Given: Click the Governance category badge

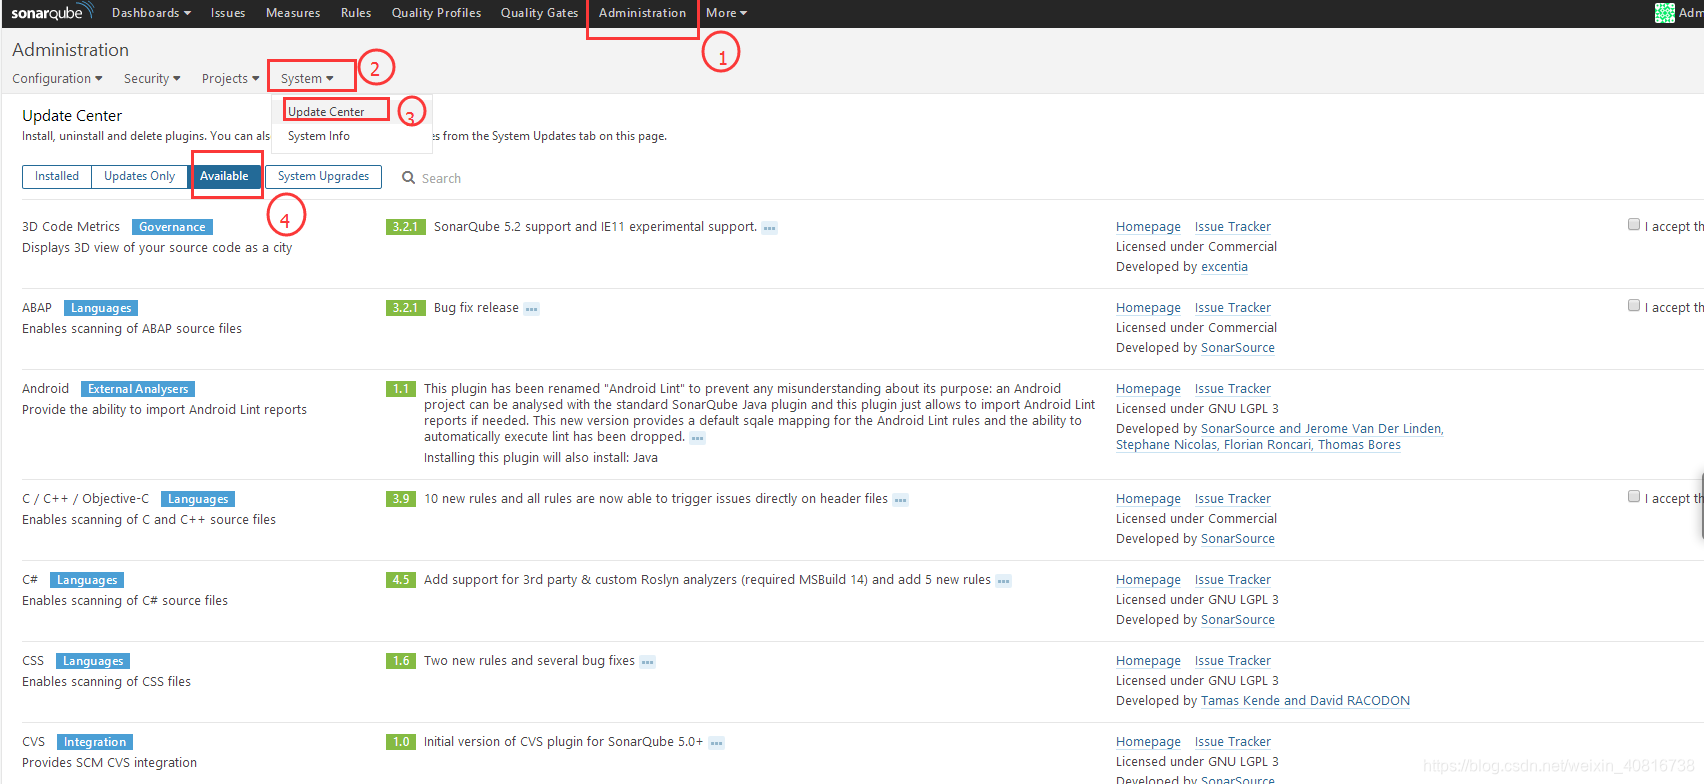Looking at the screenshot, I should (172, 227).
